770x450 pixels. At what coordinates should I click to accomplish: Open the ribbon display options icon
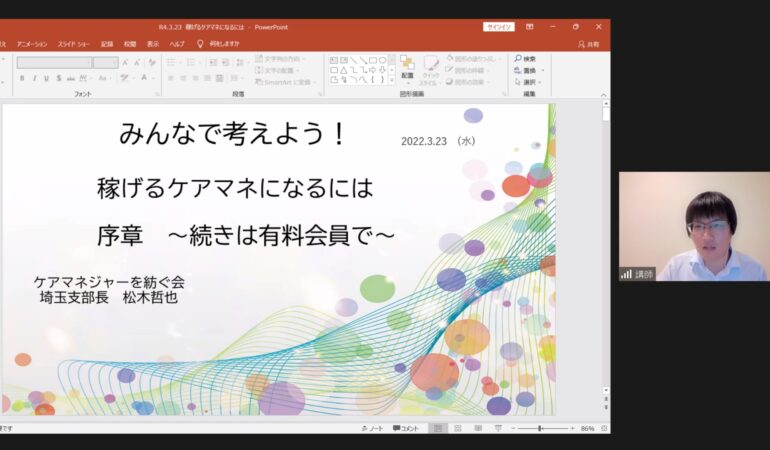[x=529, y=27]
